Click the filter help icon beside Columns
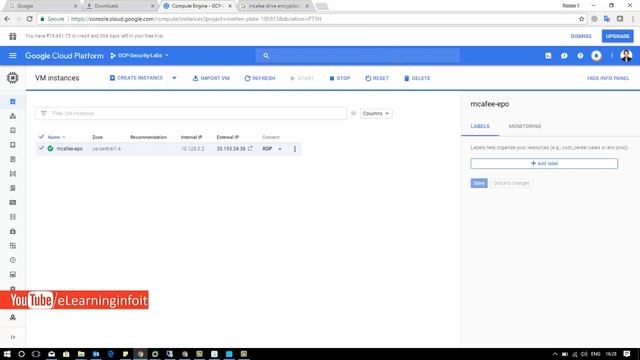 click(x=353, y=113)
